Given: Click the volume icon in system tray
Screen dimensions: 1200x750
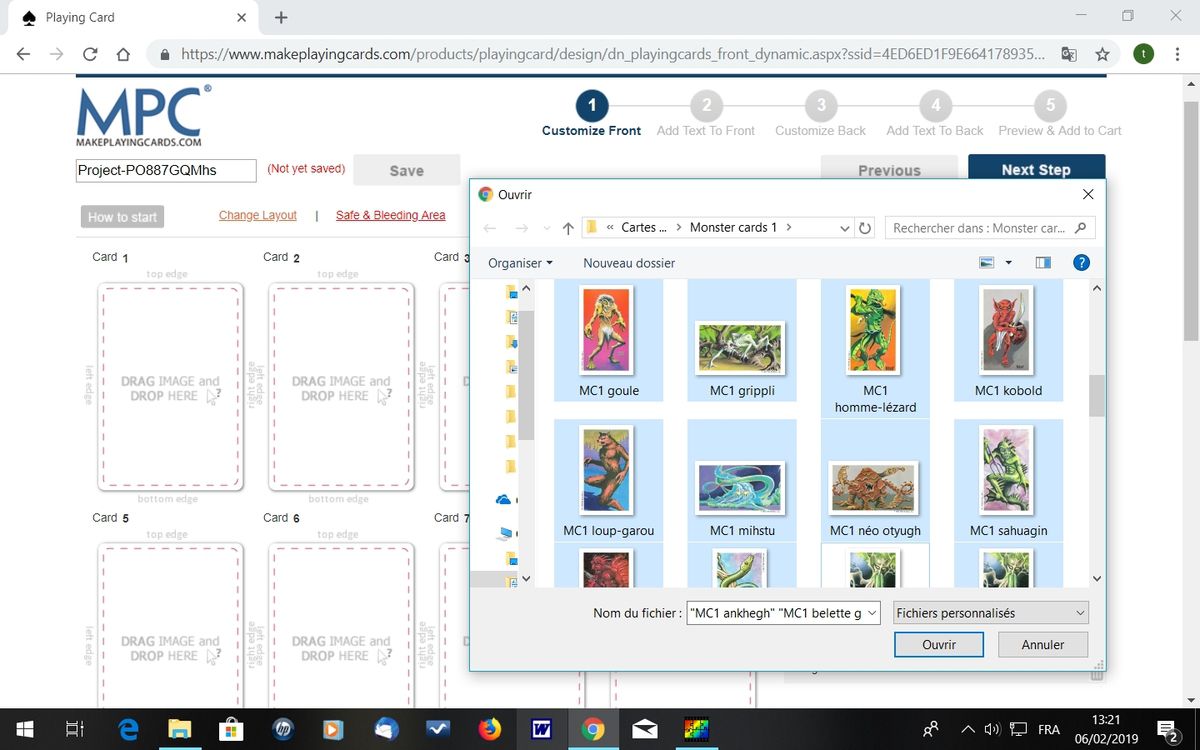Looking at the screenshot, I should pos(993,729).
